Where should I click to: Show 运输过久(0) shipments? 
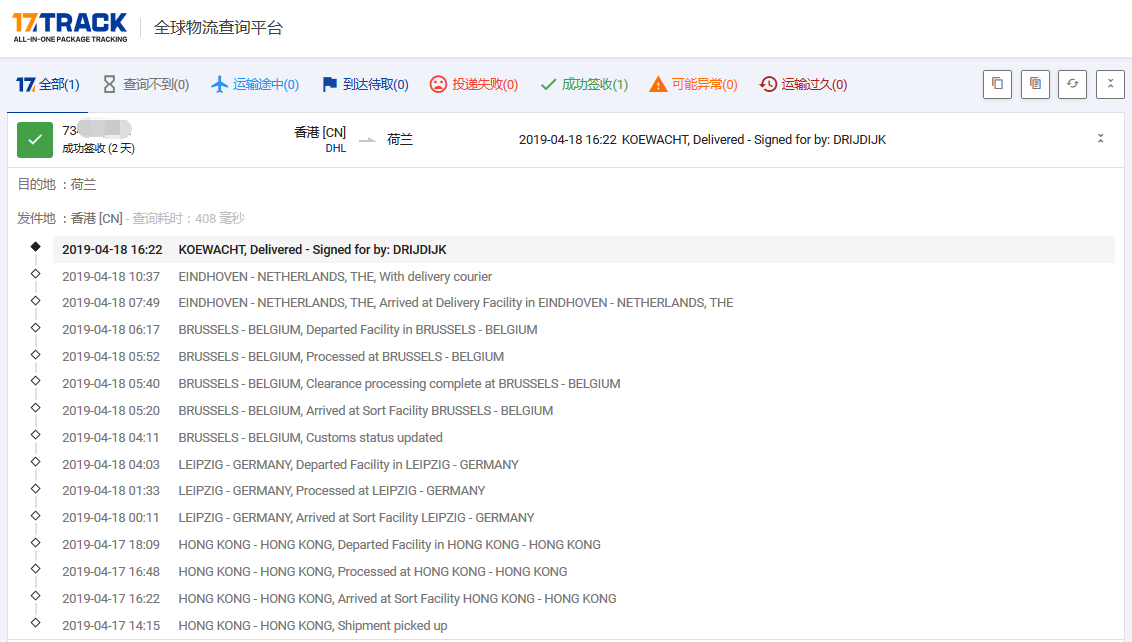coord(803,85)
